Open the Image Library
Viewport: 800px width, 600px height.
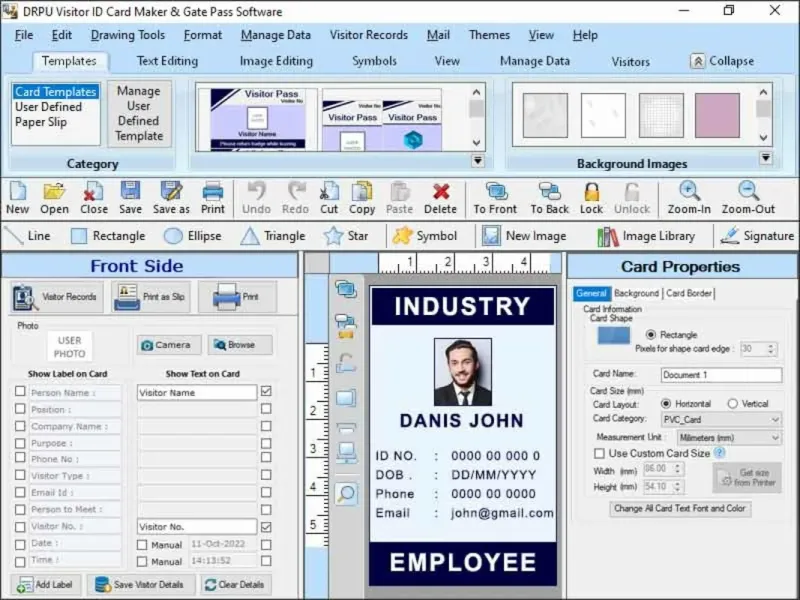pos(646,236)
